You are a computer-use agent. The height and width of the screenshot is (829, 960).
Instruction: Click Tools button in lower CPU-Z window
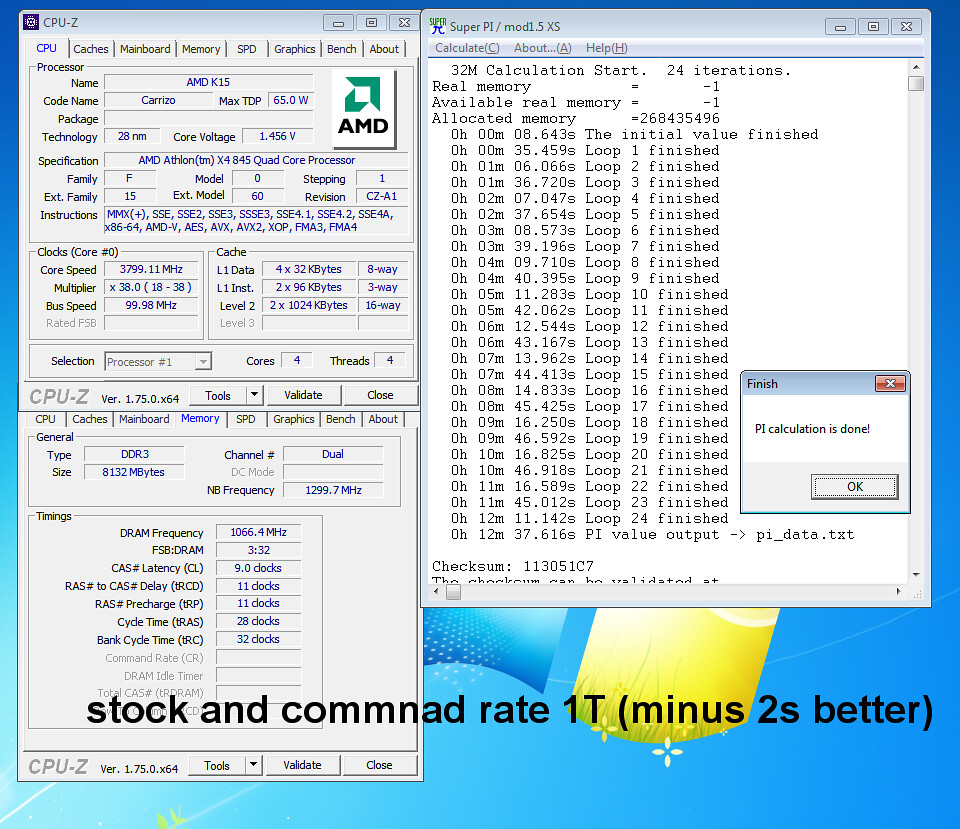pyautogui.click(x=217, y=765)
